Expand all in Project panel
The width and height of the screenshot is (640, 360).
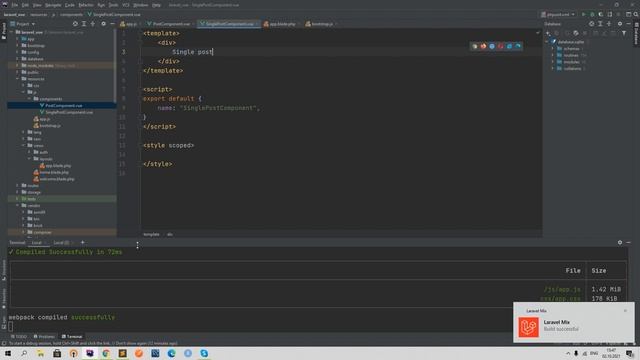click(x=84, y=24)
